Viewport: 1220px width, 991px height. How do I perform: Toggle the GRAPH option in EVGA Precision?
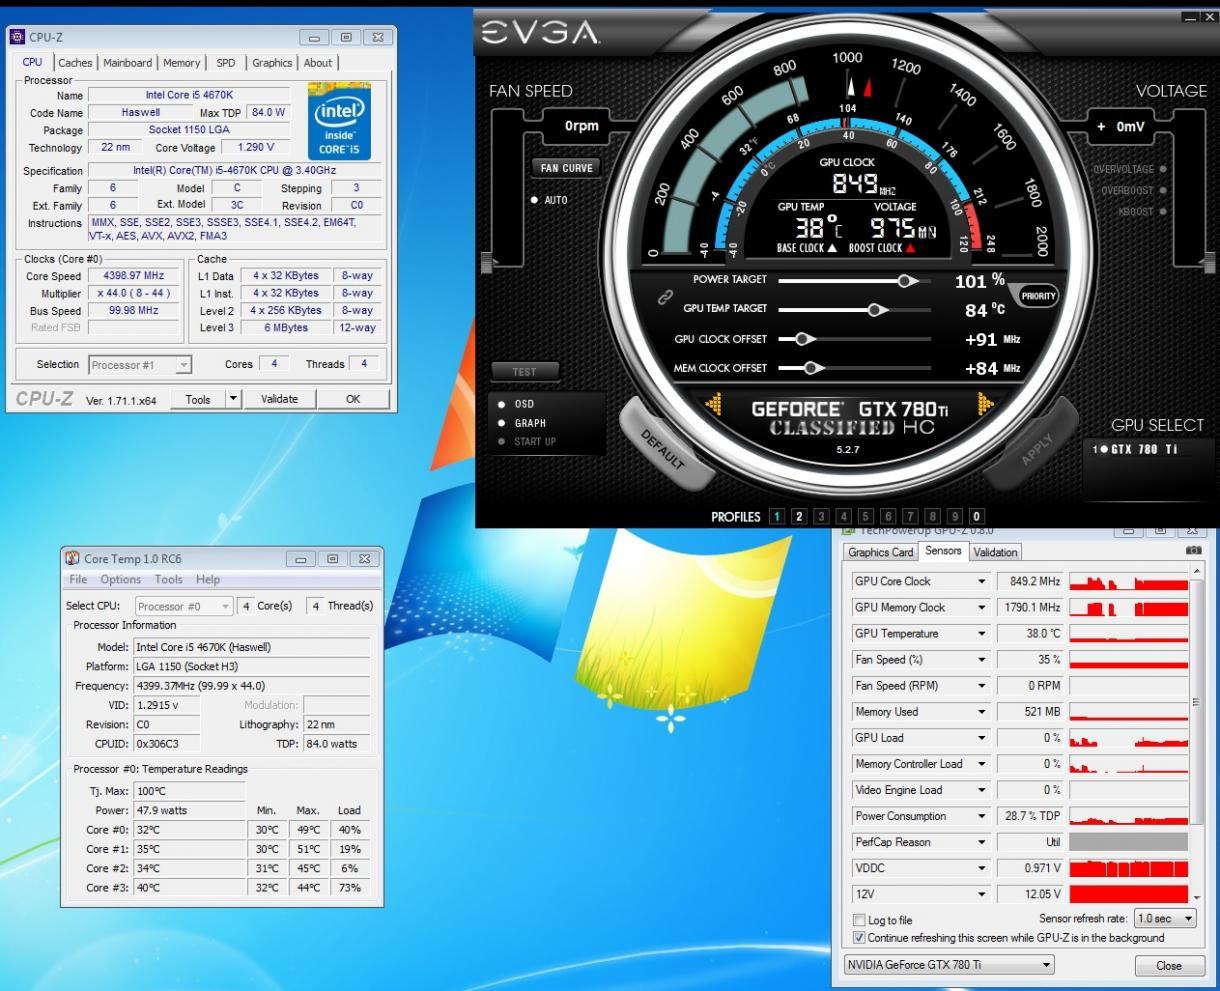(522, 423)
